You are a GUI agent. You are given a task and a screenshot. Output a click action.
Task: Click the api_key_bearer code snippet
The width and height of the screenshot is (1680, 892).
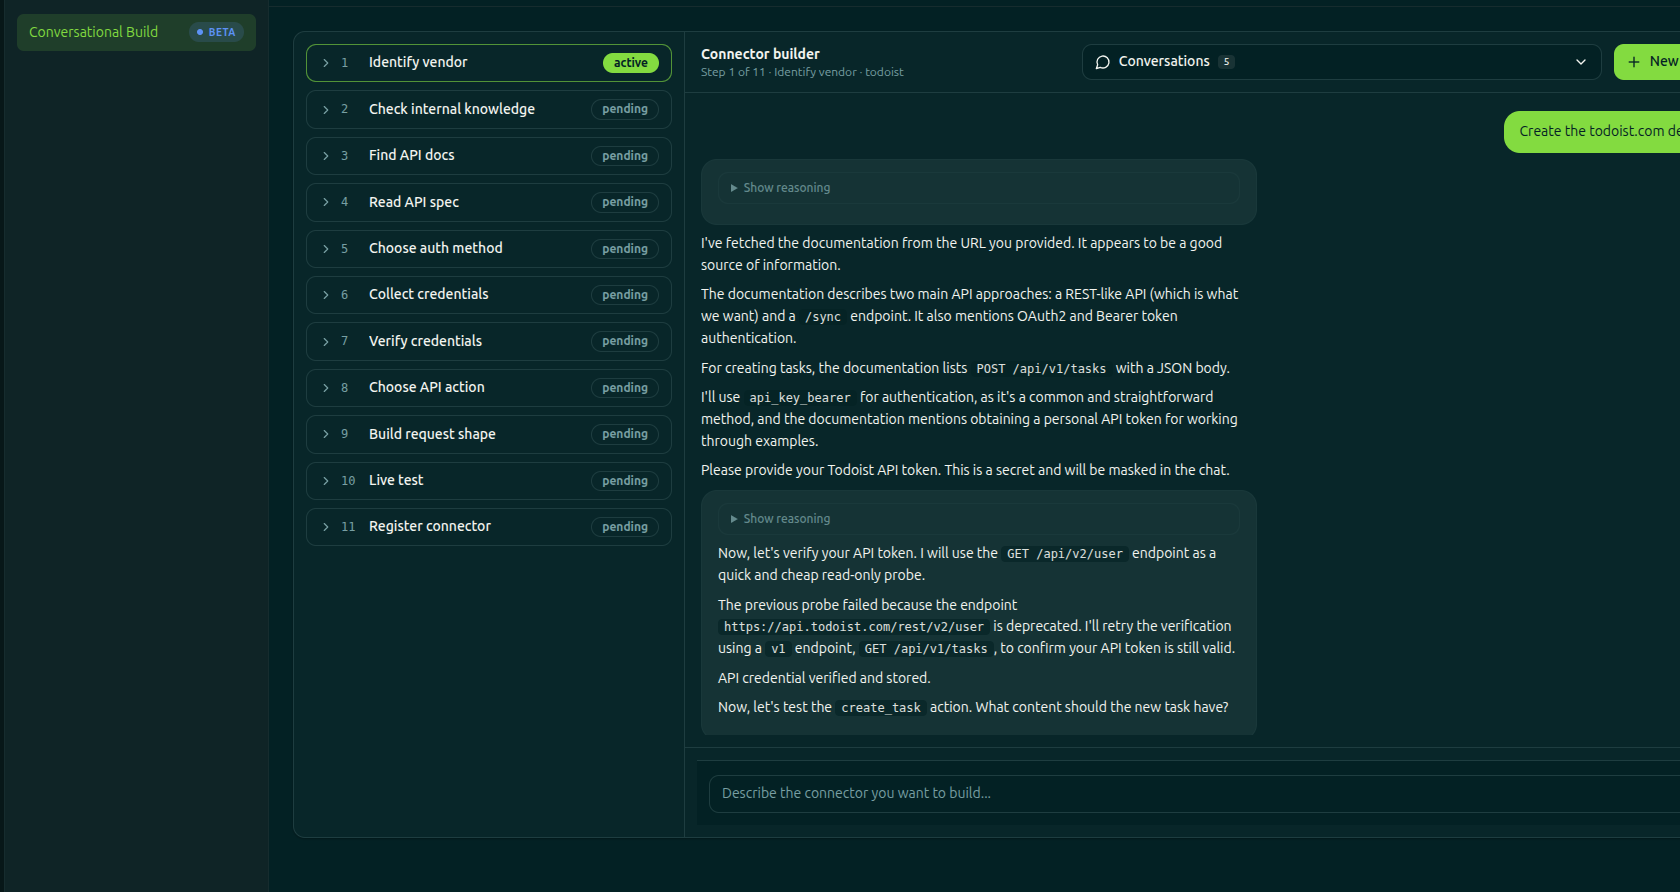[x=800, y=398]
